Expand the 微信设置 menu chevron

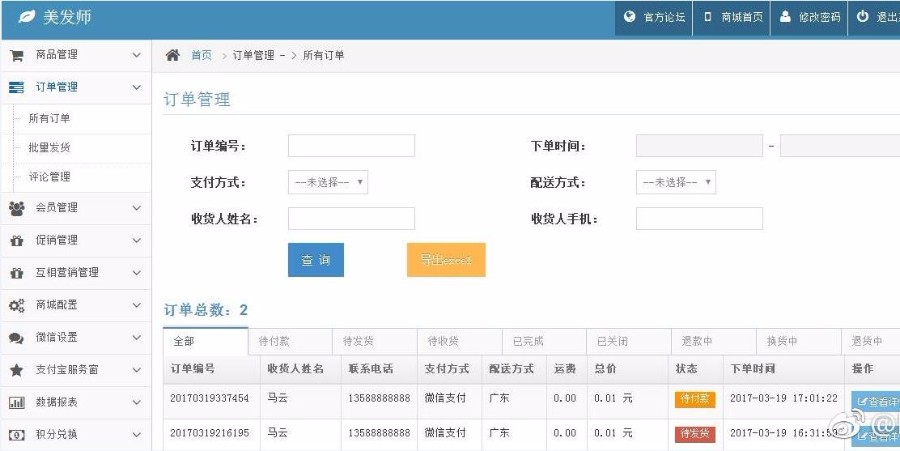[137, 337]
